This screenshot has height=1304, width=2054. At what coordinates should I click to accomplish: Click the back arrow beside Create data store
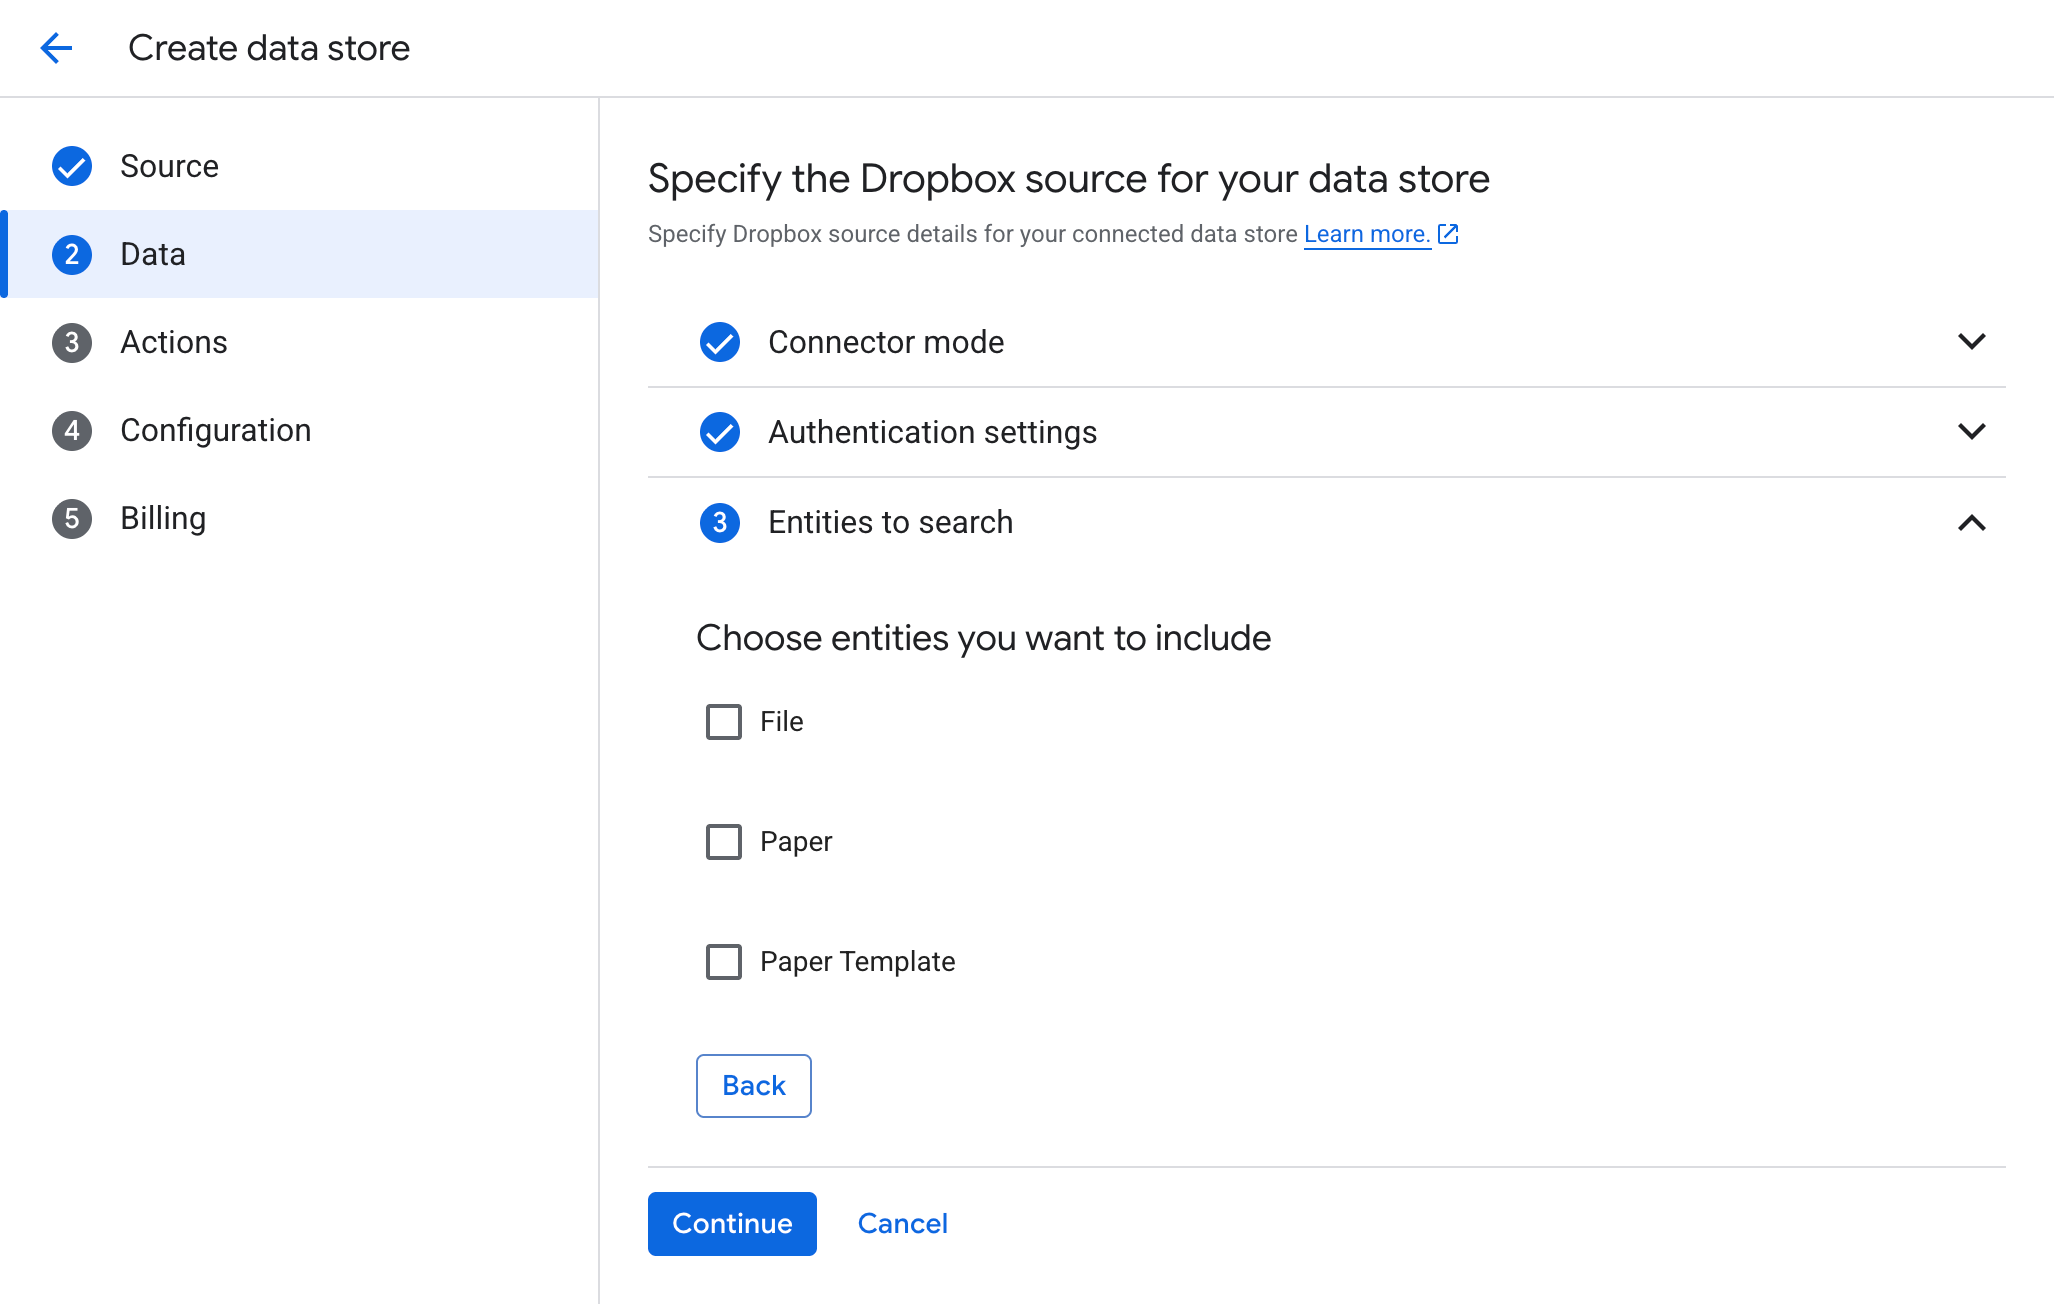coord(57,48)
